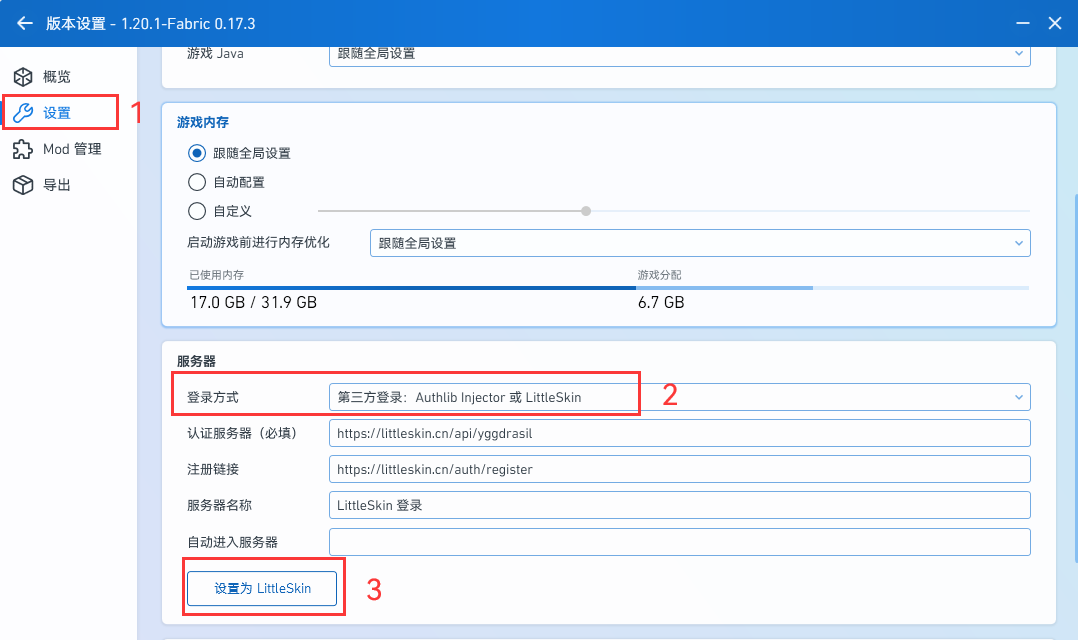
Task: Select 自定义 memory radio button
Action: point(197,211)
